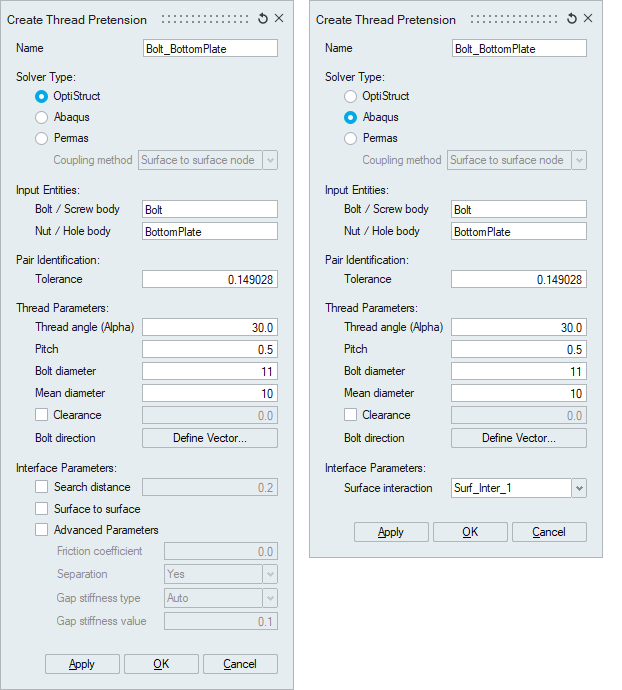Open Surface interaction dropdown
The image size is (622, 690).
coord(578,488)
